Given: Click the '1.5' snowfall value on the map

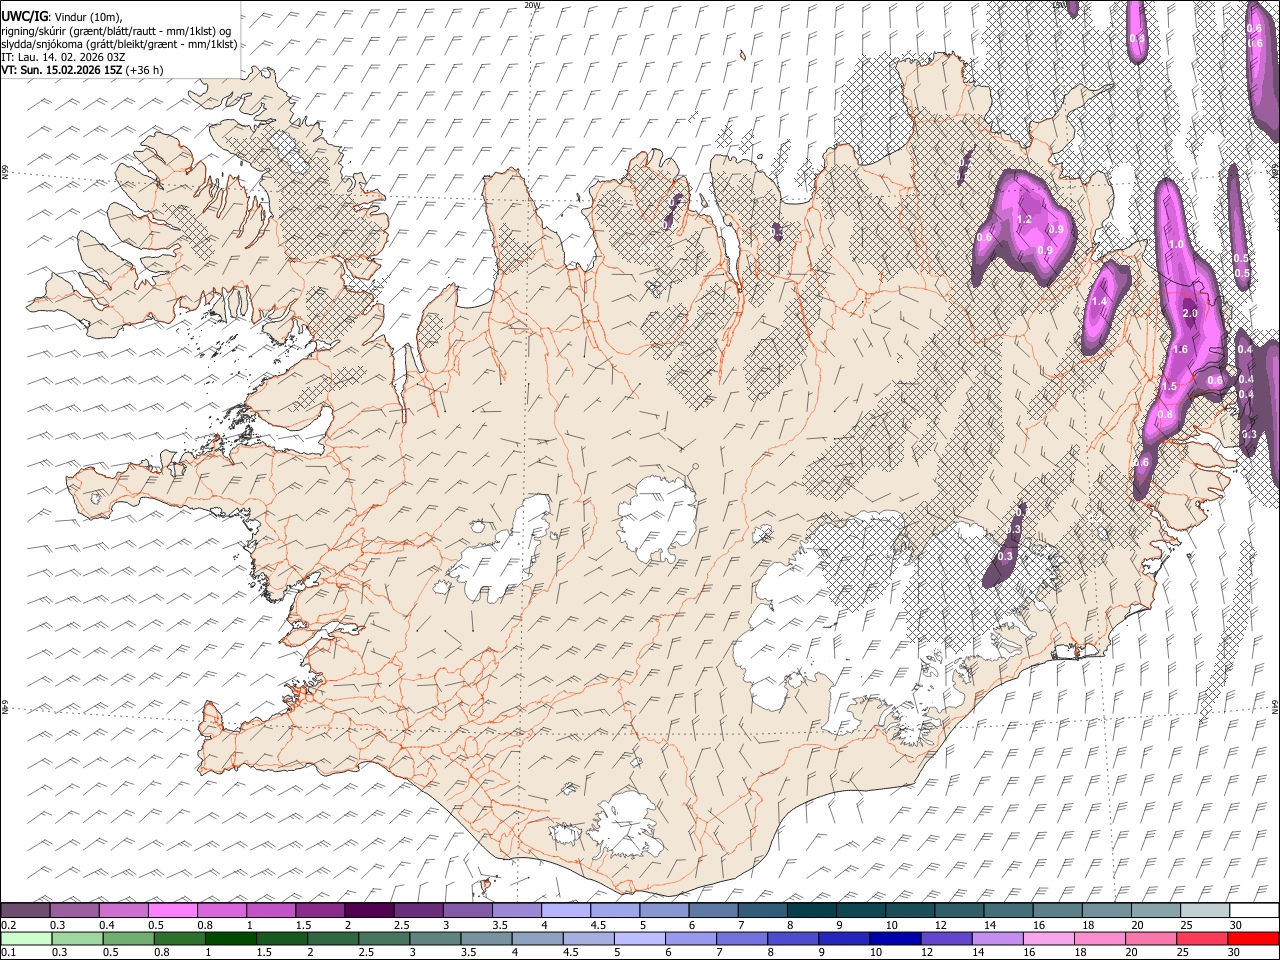Looking at the screenshot, I should click(x=1170, y=386).
